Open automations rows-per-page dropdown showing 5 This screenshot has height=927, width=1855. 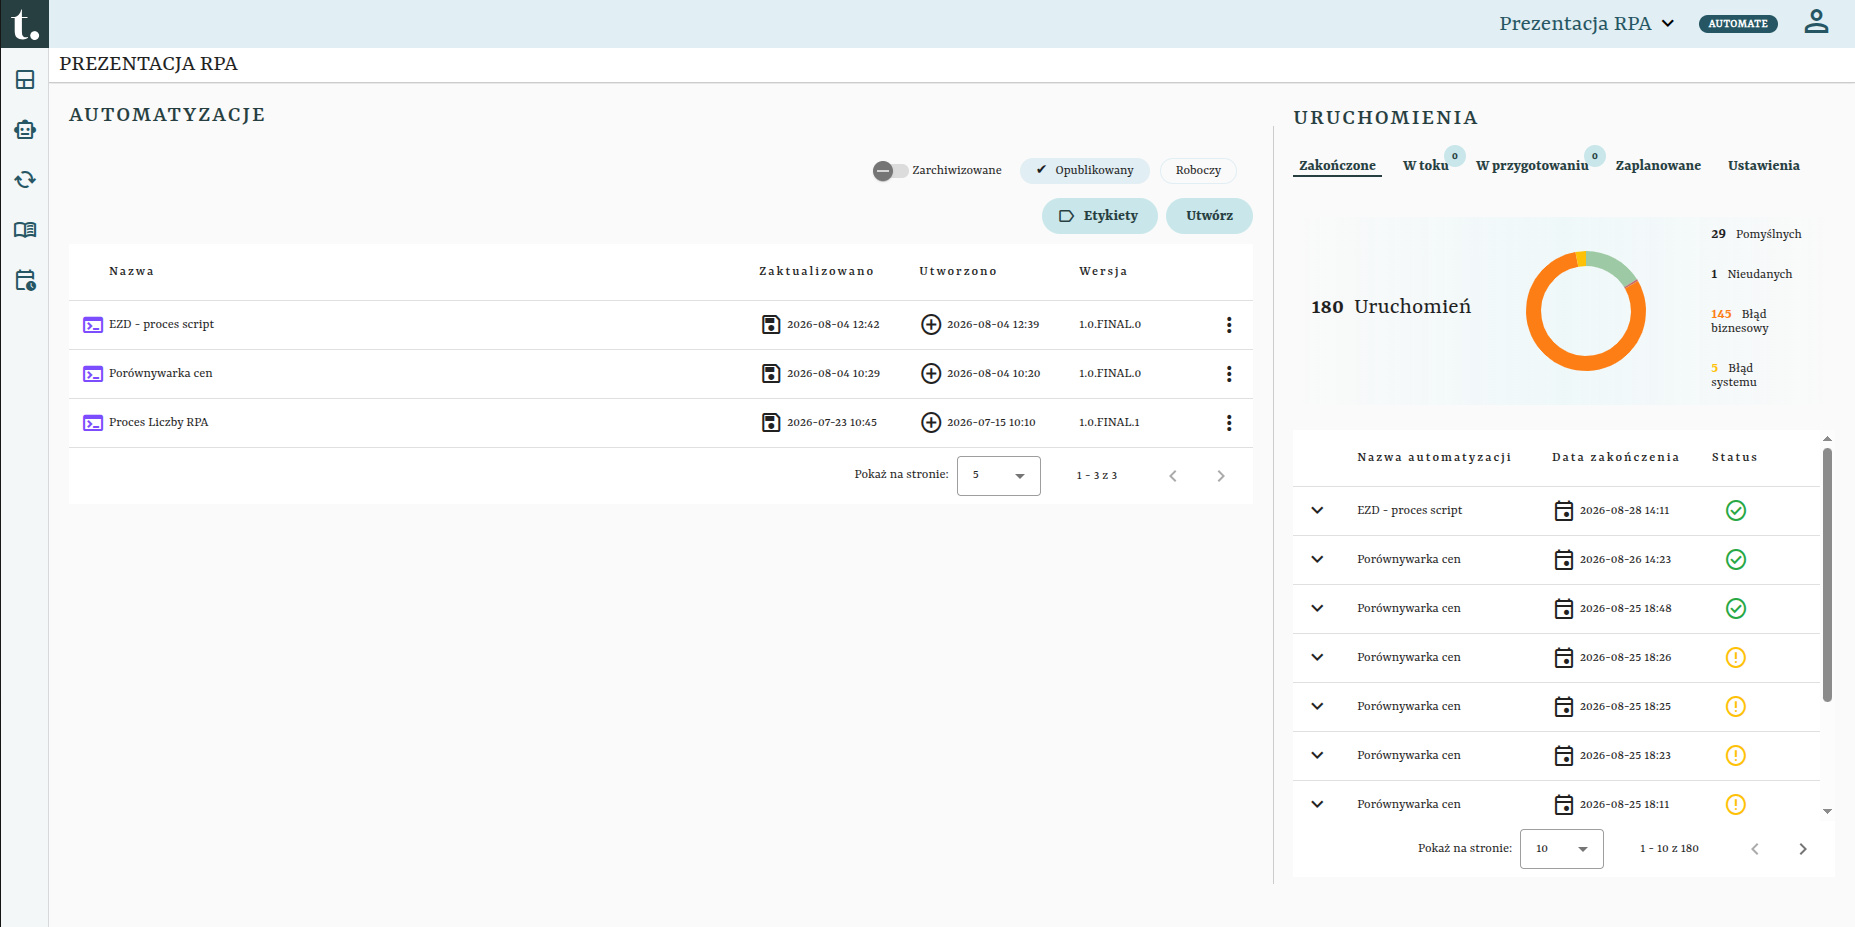(998, 476)
